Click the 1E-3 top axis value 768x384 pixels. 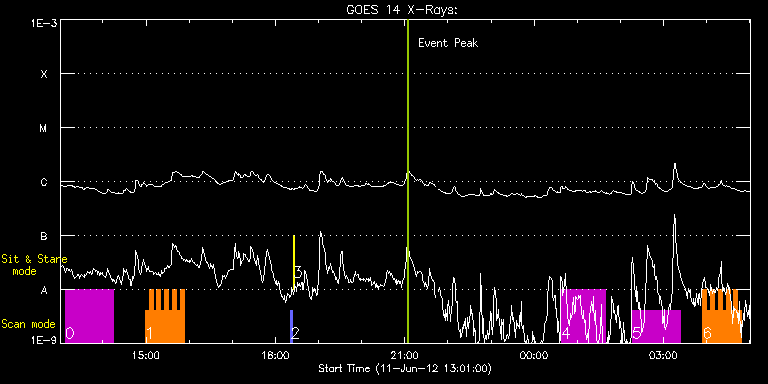point(44,23)
